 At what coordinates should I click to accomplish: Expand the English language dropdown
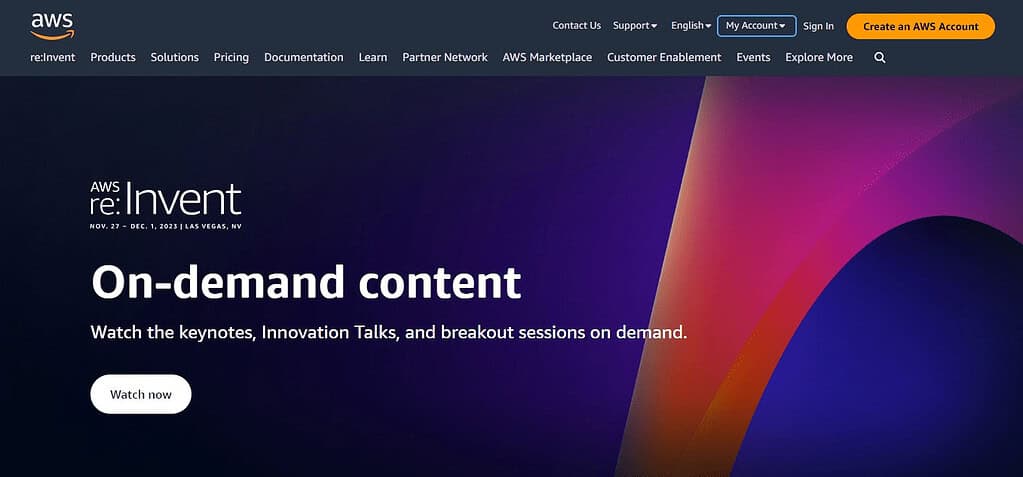[691, 25]
